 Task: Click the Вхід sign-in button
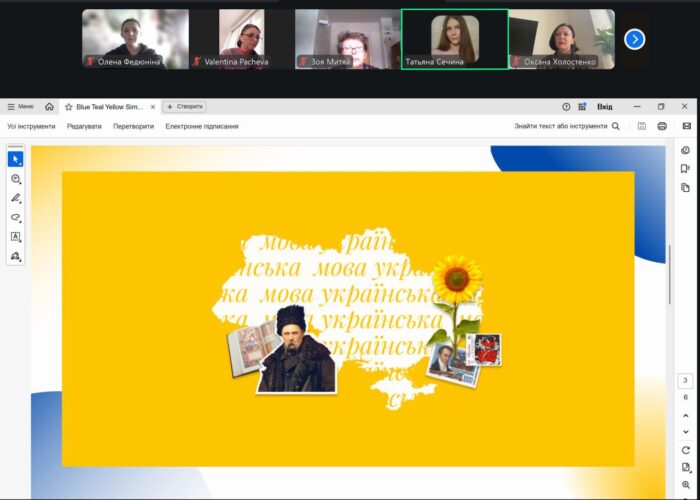(605, 106)
